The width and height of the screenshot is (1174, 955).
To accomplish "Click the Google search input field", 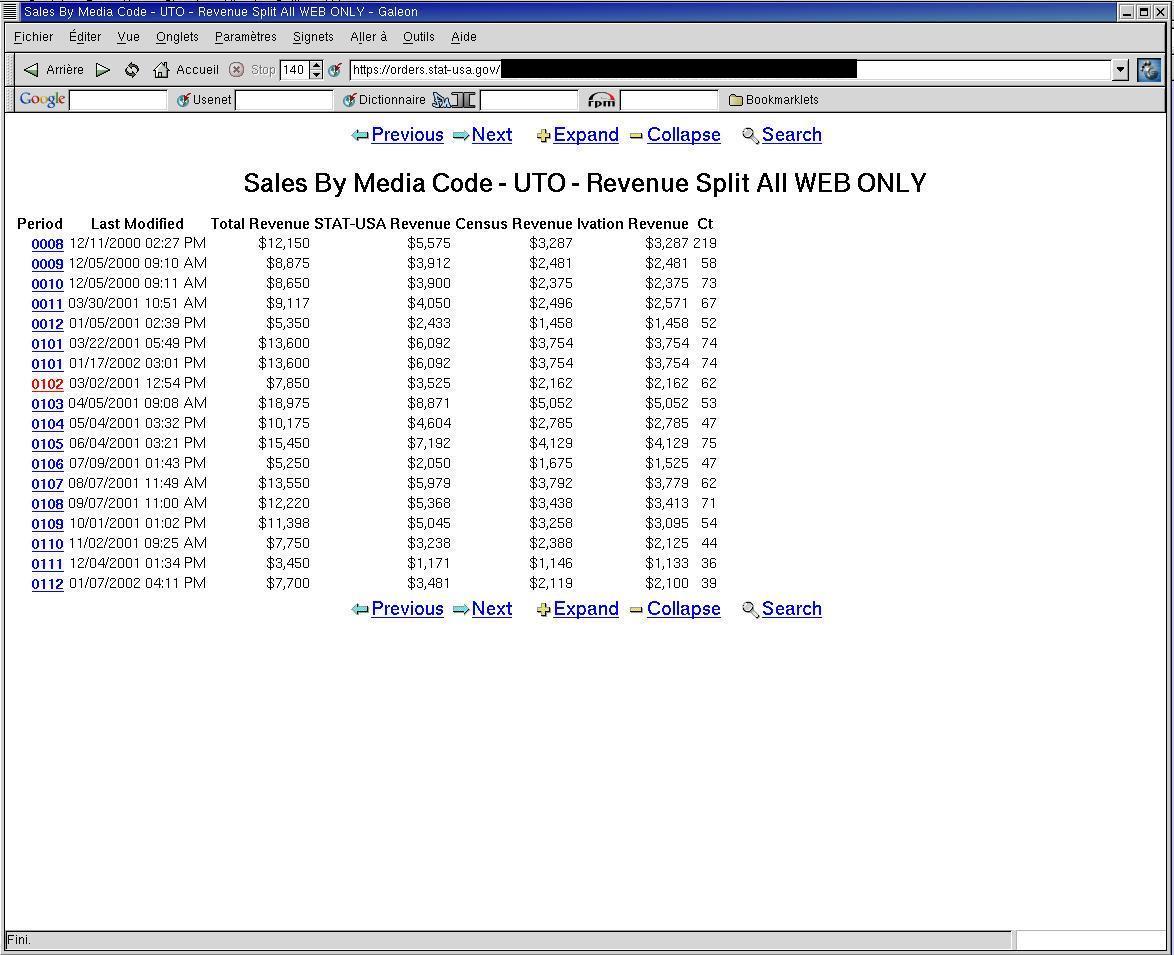I will pos(118,100).
